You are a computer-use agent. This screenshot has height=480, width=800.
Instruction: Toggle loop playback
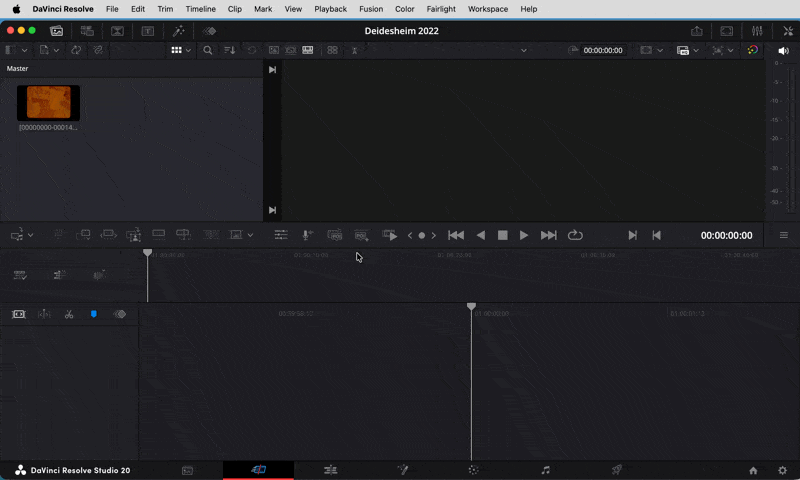[575, 235]
